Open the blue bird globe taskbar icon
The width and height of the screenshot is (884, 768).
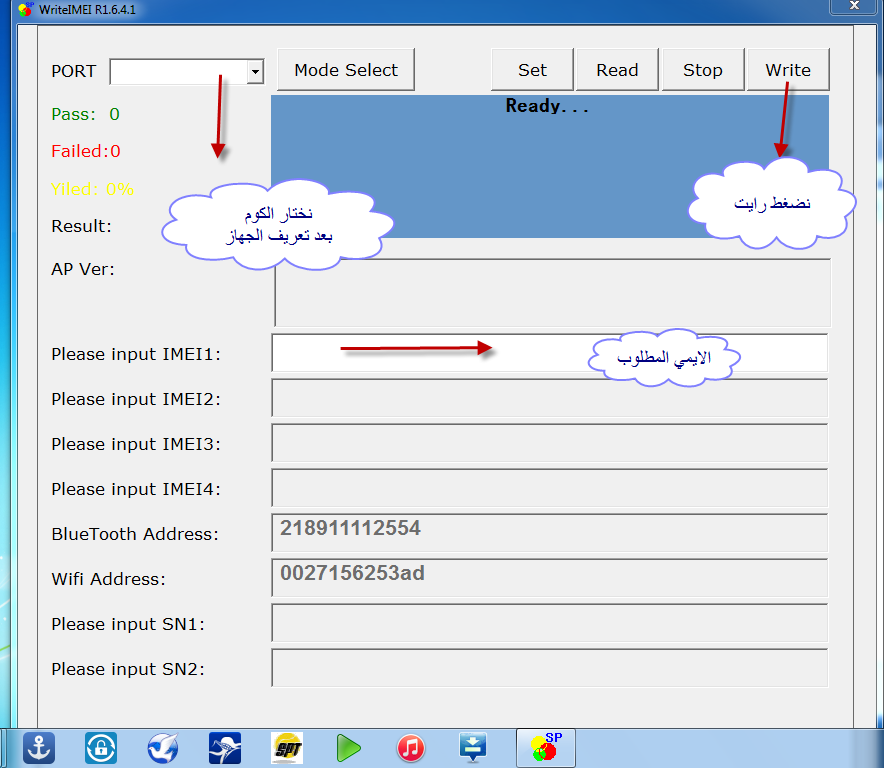point(163,748)
